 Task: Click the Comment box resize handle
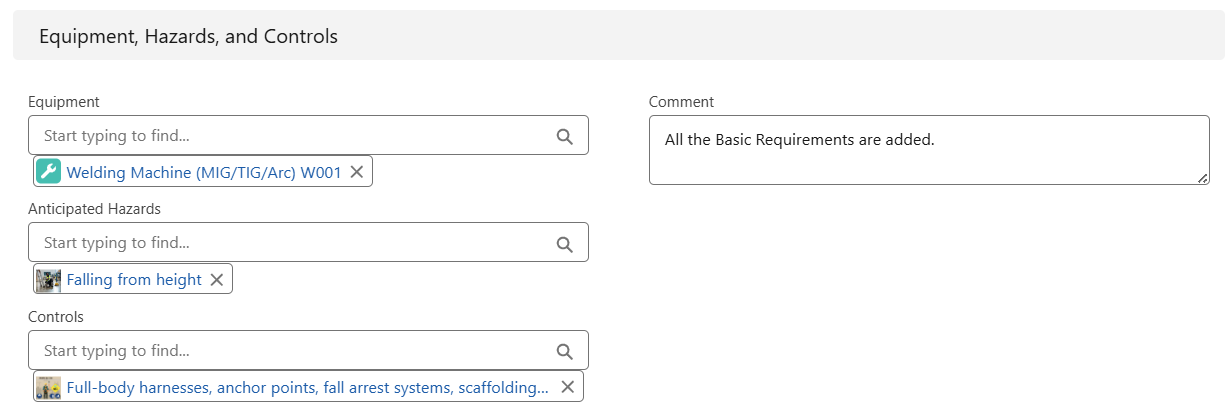tap(1203, 178)
